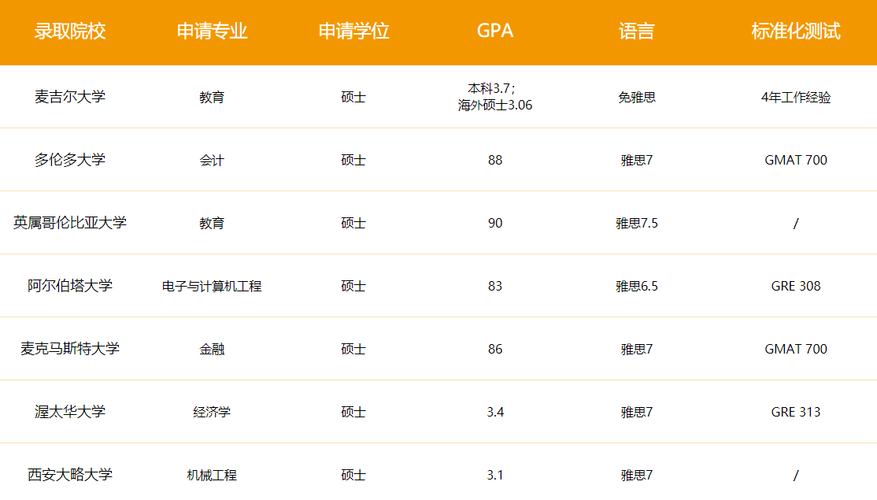
Task: Select the 本科3.7; 海外硕士3.06 GPA cell
Action: click(x=495, y=97)
